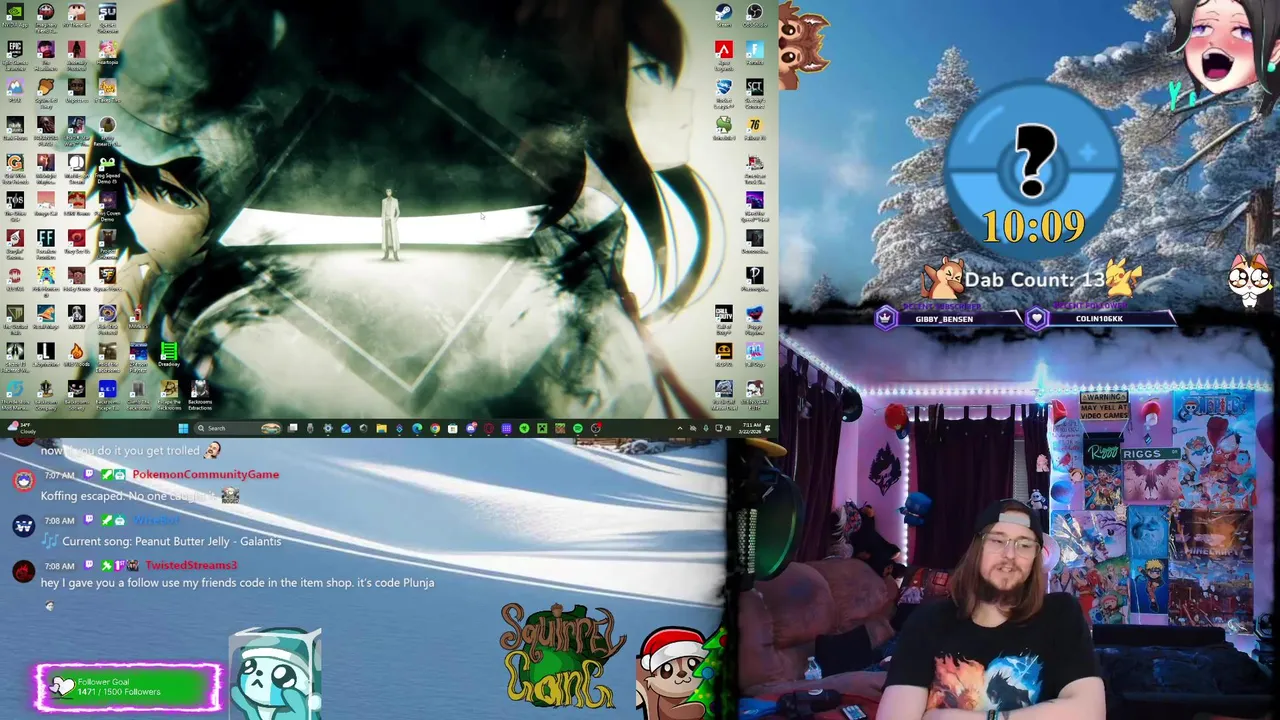Open File Explorer from the taskbar
Screen dimensions: 1280x720
pyautogui.click(x=381, y=428)
